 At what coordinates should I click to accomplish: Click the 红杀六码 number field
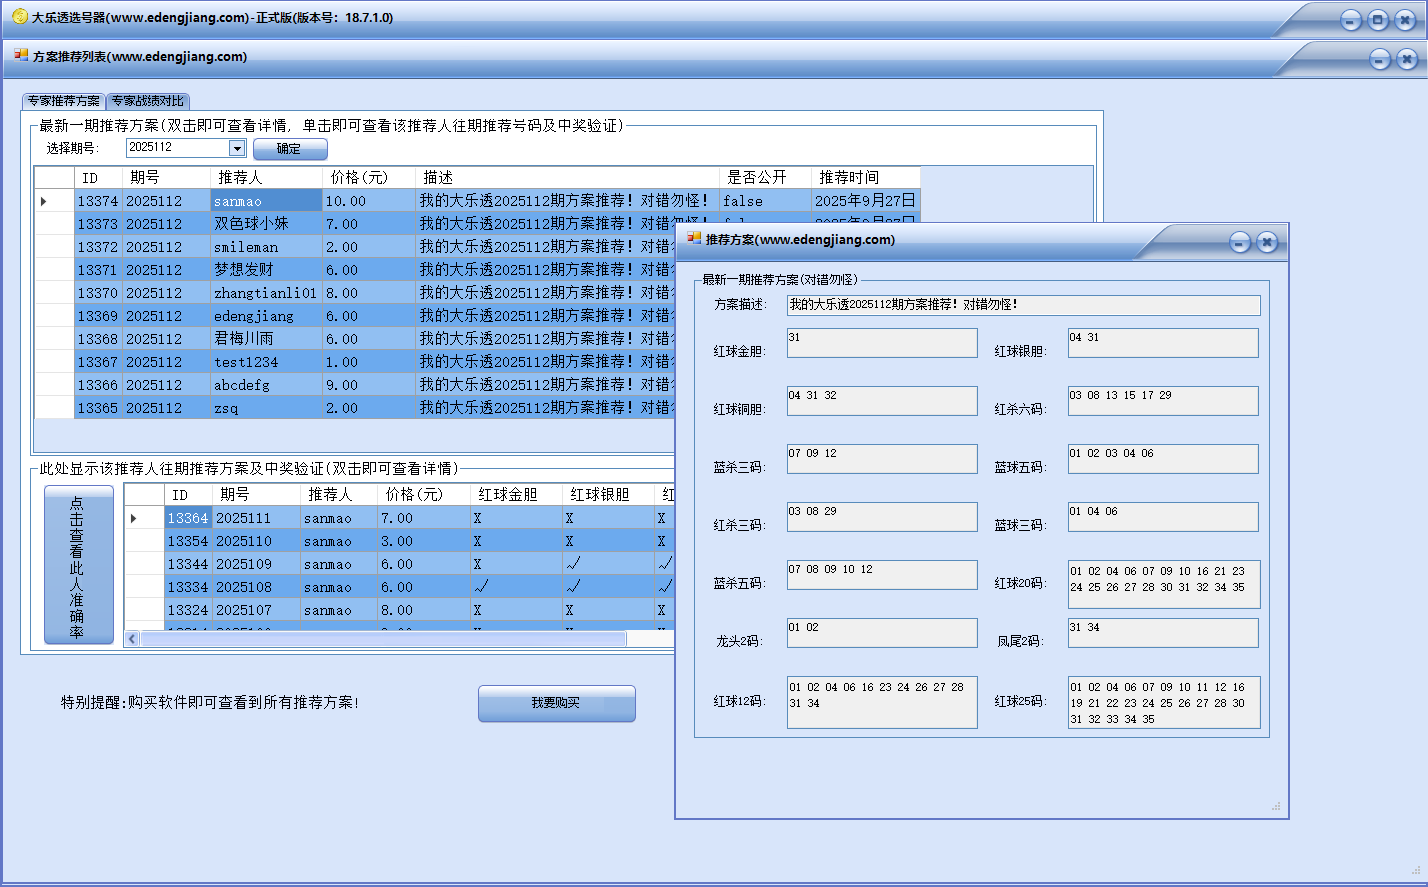pos(1162,401)
